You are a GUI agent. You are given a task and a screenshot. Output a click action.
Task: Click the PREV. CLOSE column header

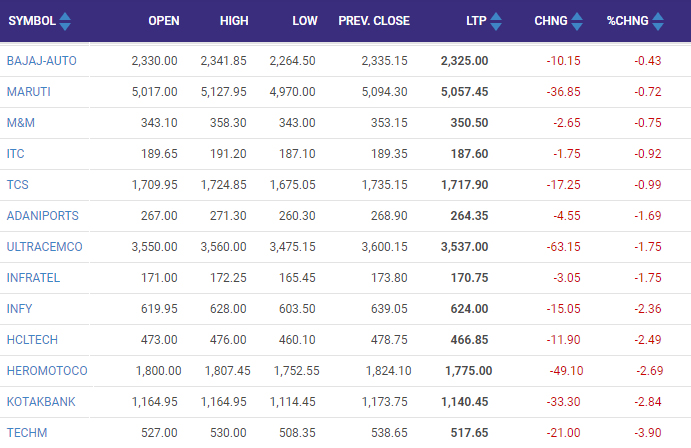point(374,21)
